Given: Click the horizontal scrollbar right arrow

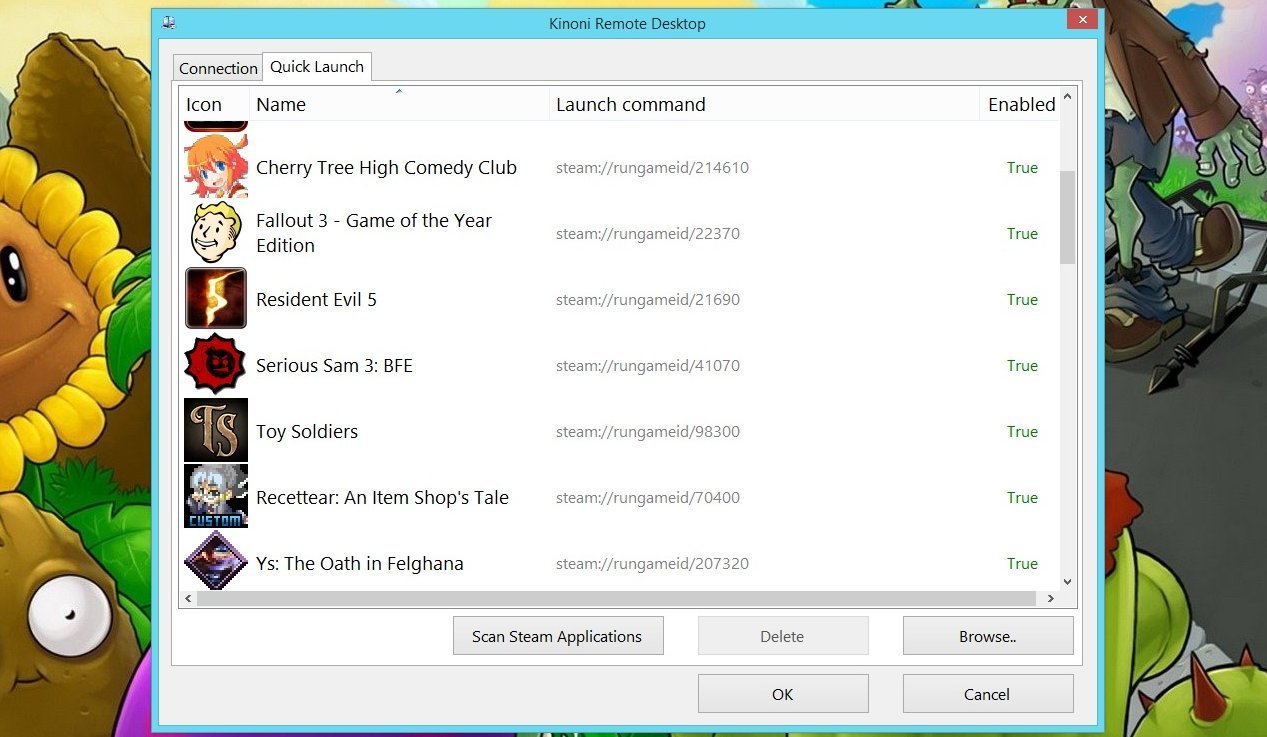Looking at the screenshot, I should click(x=1050, y=598).
